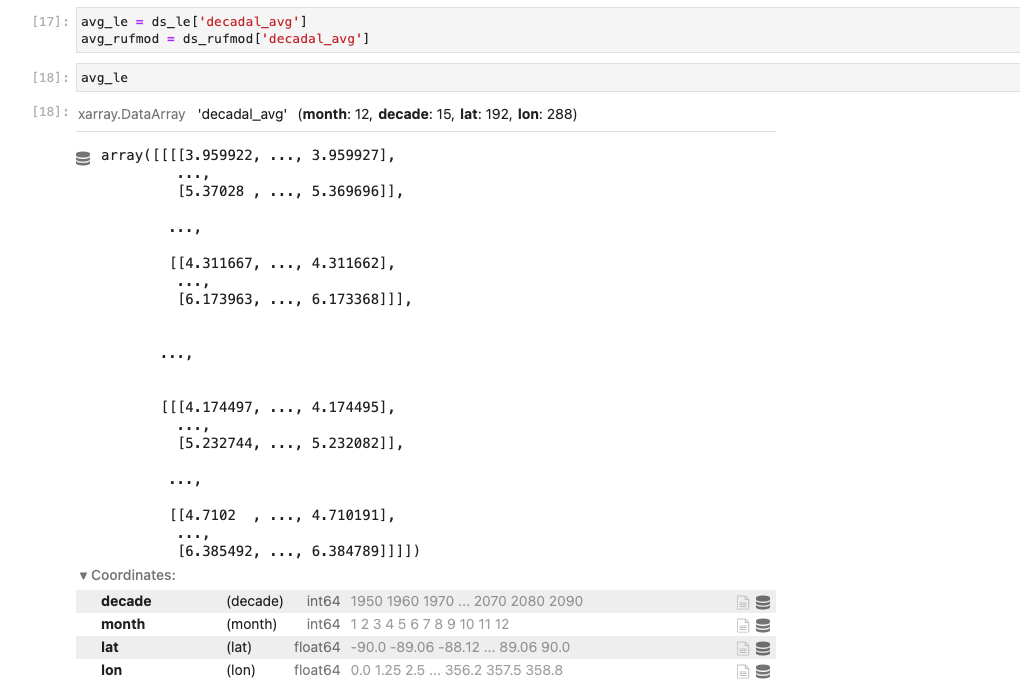Click the 'decade' coordinate name
The width and height of the screenshot is (1020, 689).
click(126, 601)
